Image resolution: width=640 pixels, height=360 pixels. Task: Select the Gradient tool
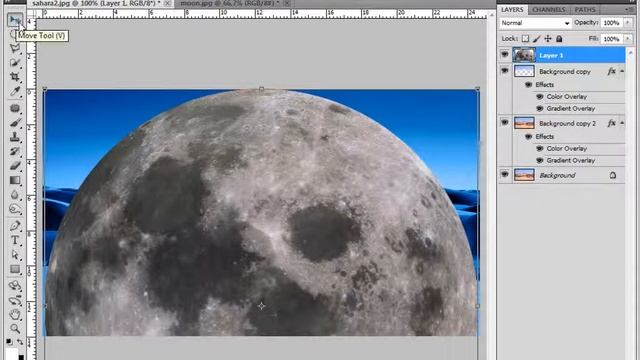[x=15, y=180]
